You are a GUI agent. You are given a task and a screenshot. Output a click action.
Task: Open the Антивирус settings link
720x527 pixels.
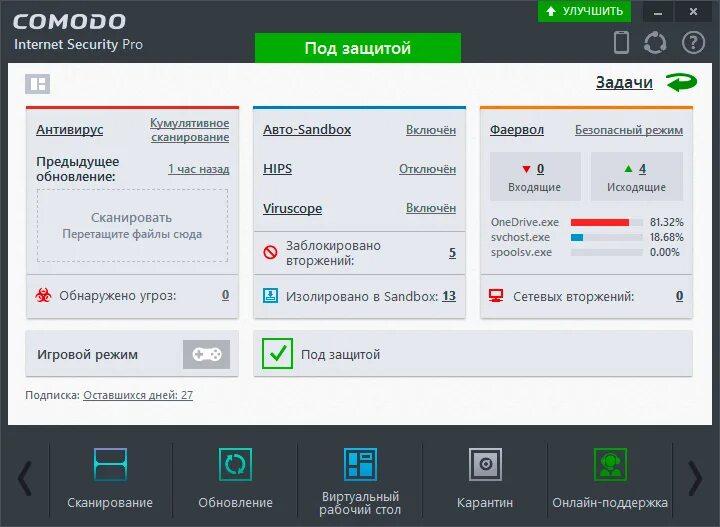coord(69,130)
